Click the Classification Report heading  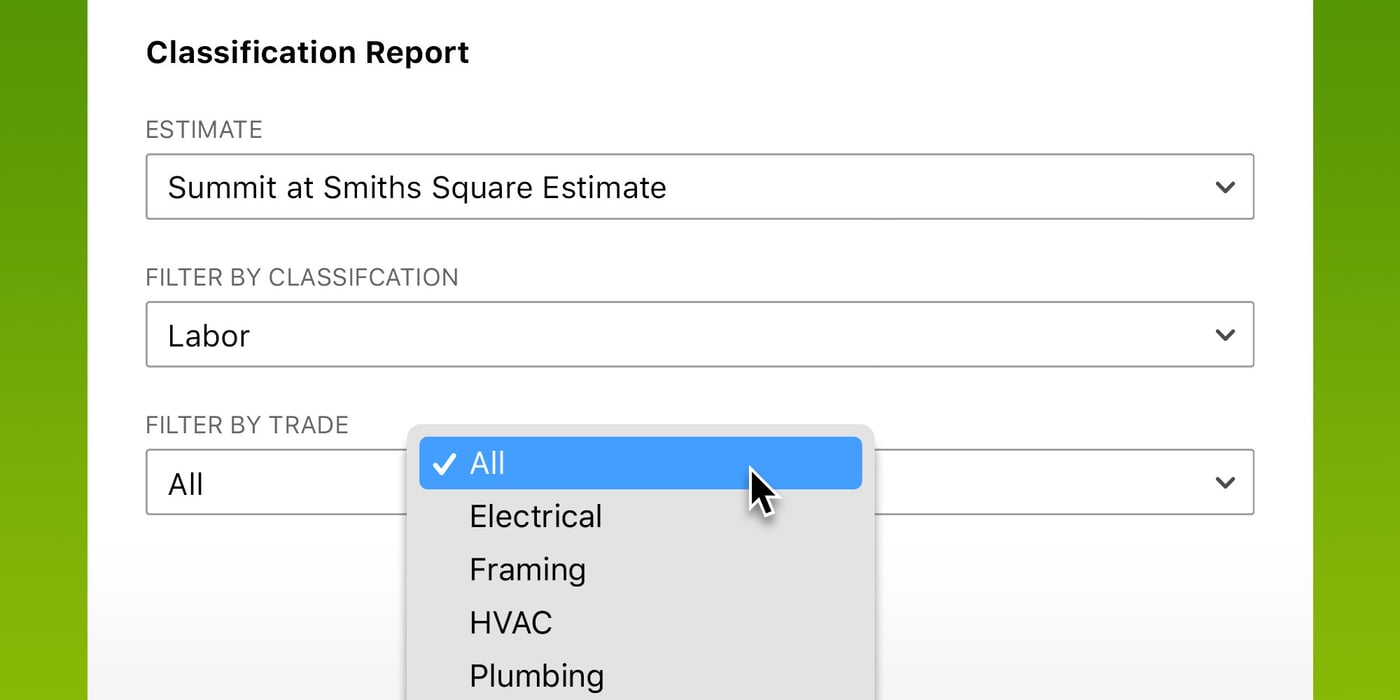coord(307,52)
